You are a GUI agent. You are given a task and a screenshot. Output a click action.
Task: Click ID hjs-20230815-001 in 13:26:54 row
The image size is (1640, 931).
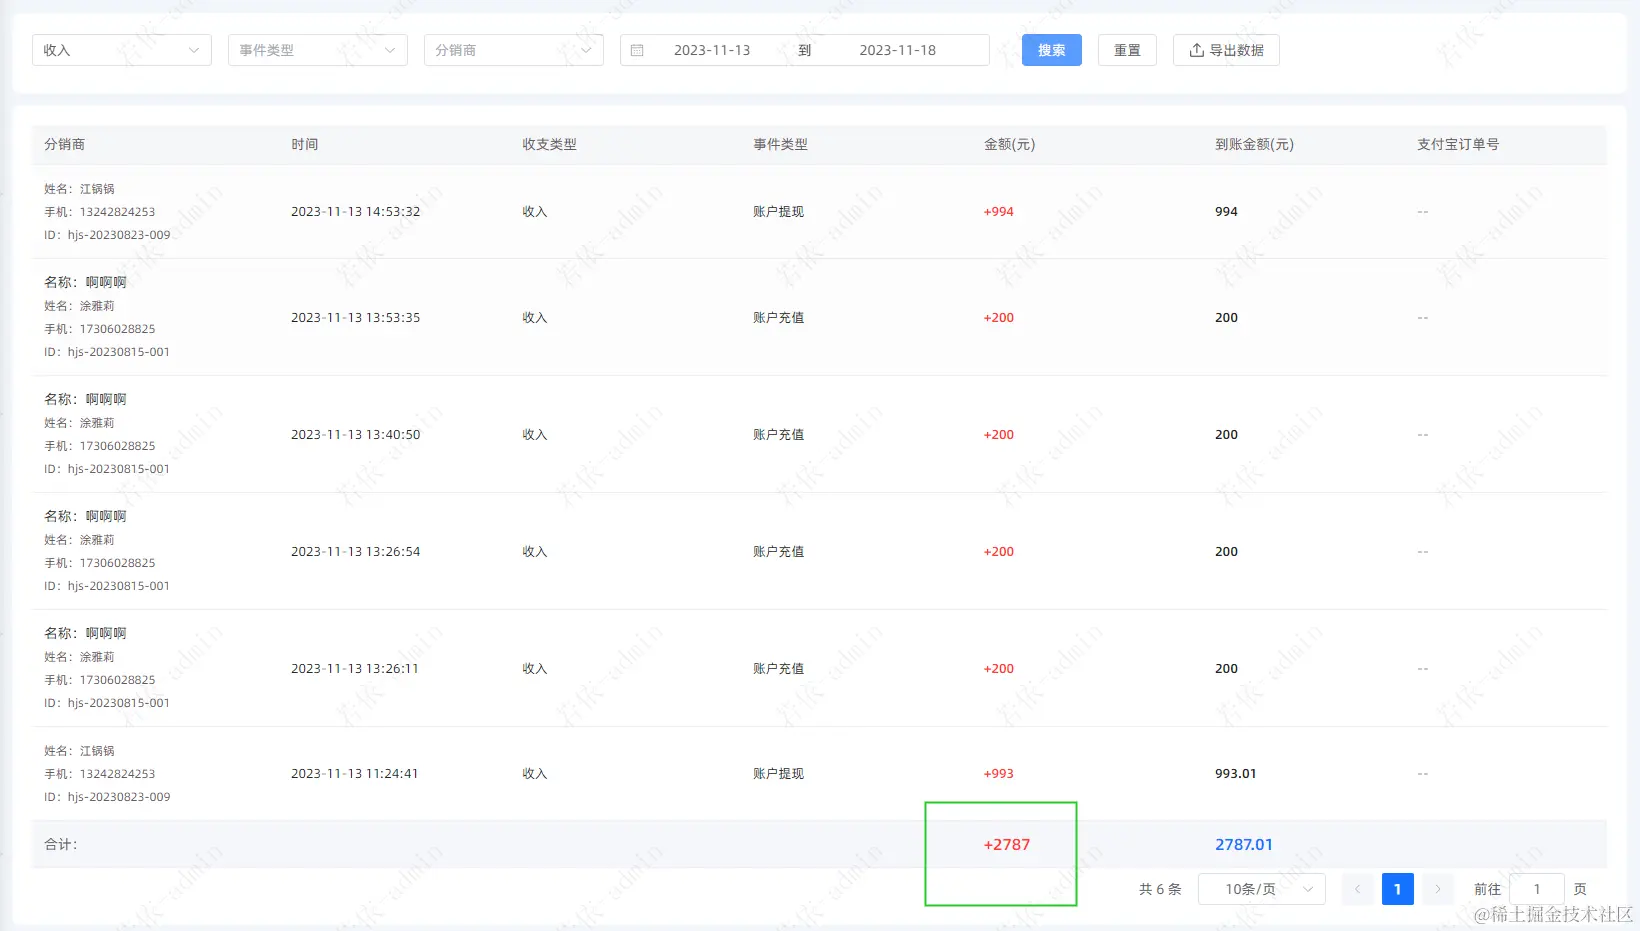click(107, 586)
